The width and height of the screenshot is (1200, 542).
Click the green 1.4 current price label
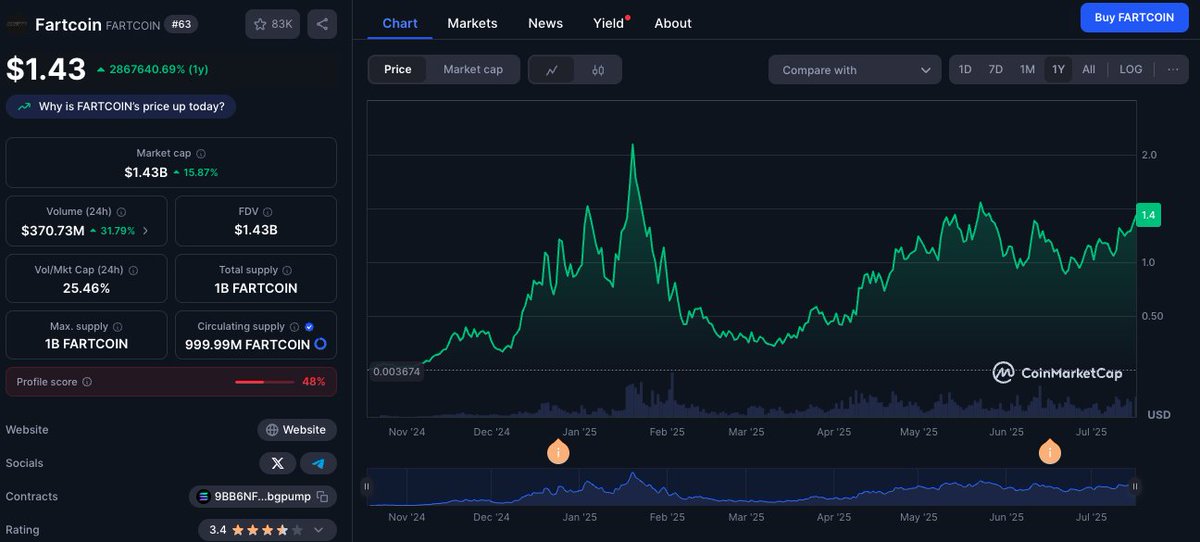[x=1148, y=215]
